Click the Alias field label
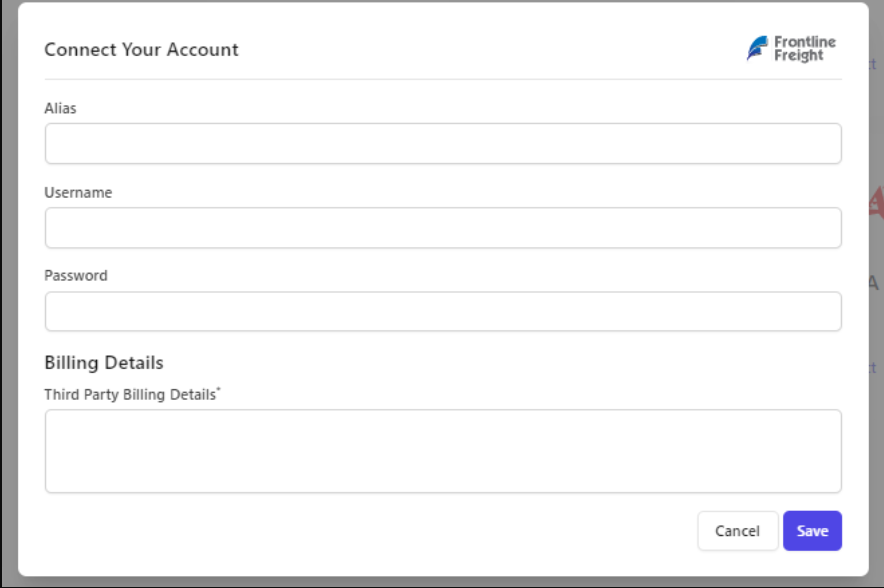 pos(60,108)
